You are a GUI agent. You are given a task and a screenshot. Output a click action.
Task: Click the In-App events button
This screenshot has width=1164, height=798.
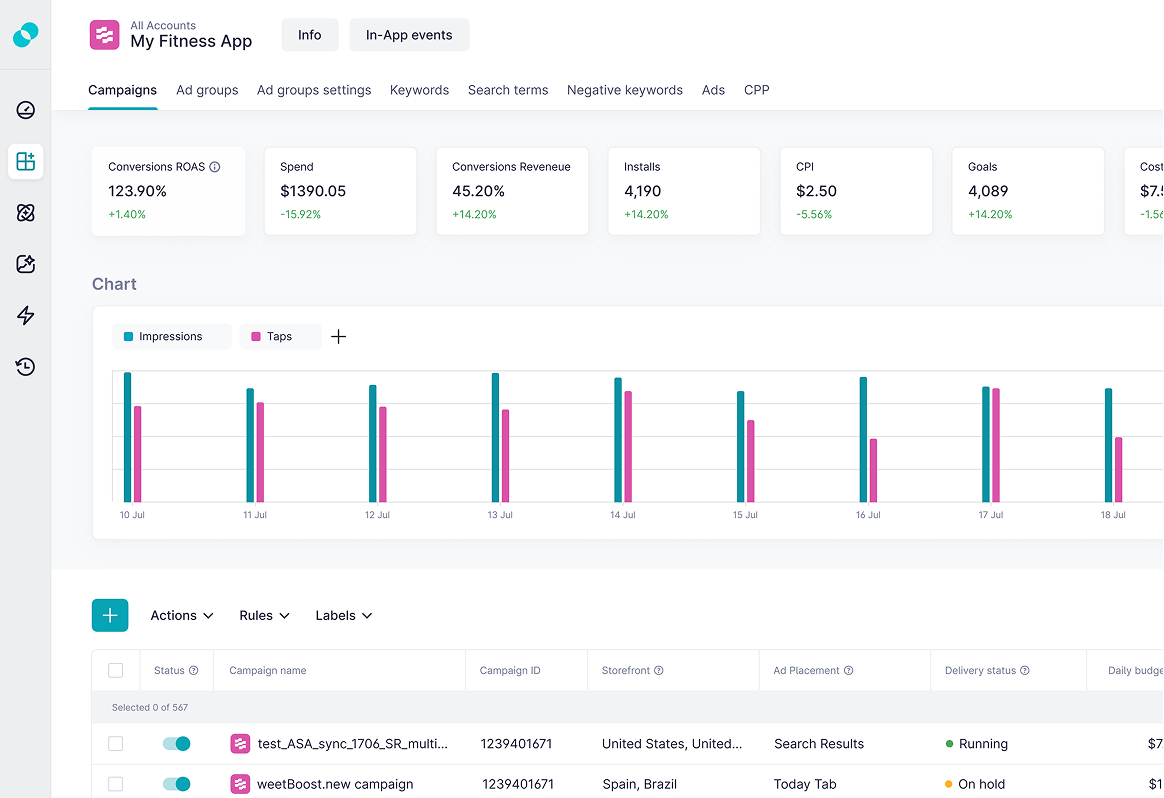click(409, 35)
